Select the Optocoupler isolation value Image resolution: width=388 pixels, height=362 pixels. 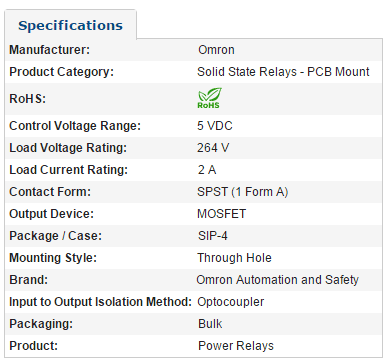231,302
